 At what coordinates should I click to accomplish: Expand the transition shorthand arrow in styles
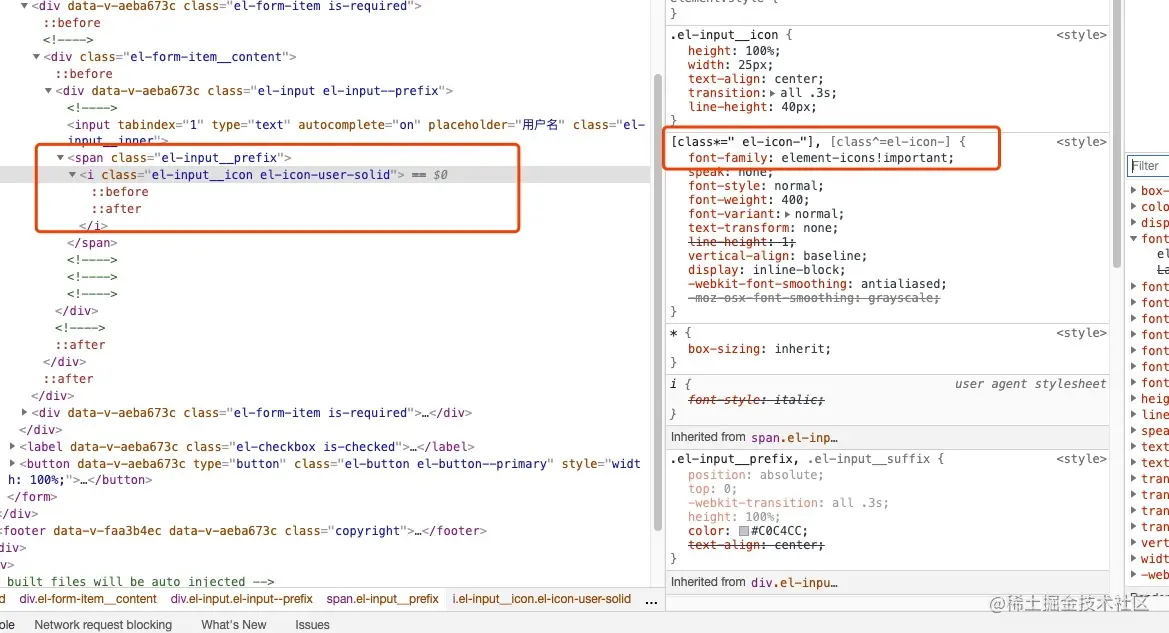point(772,93)
